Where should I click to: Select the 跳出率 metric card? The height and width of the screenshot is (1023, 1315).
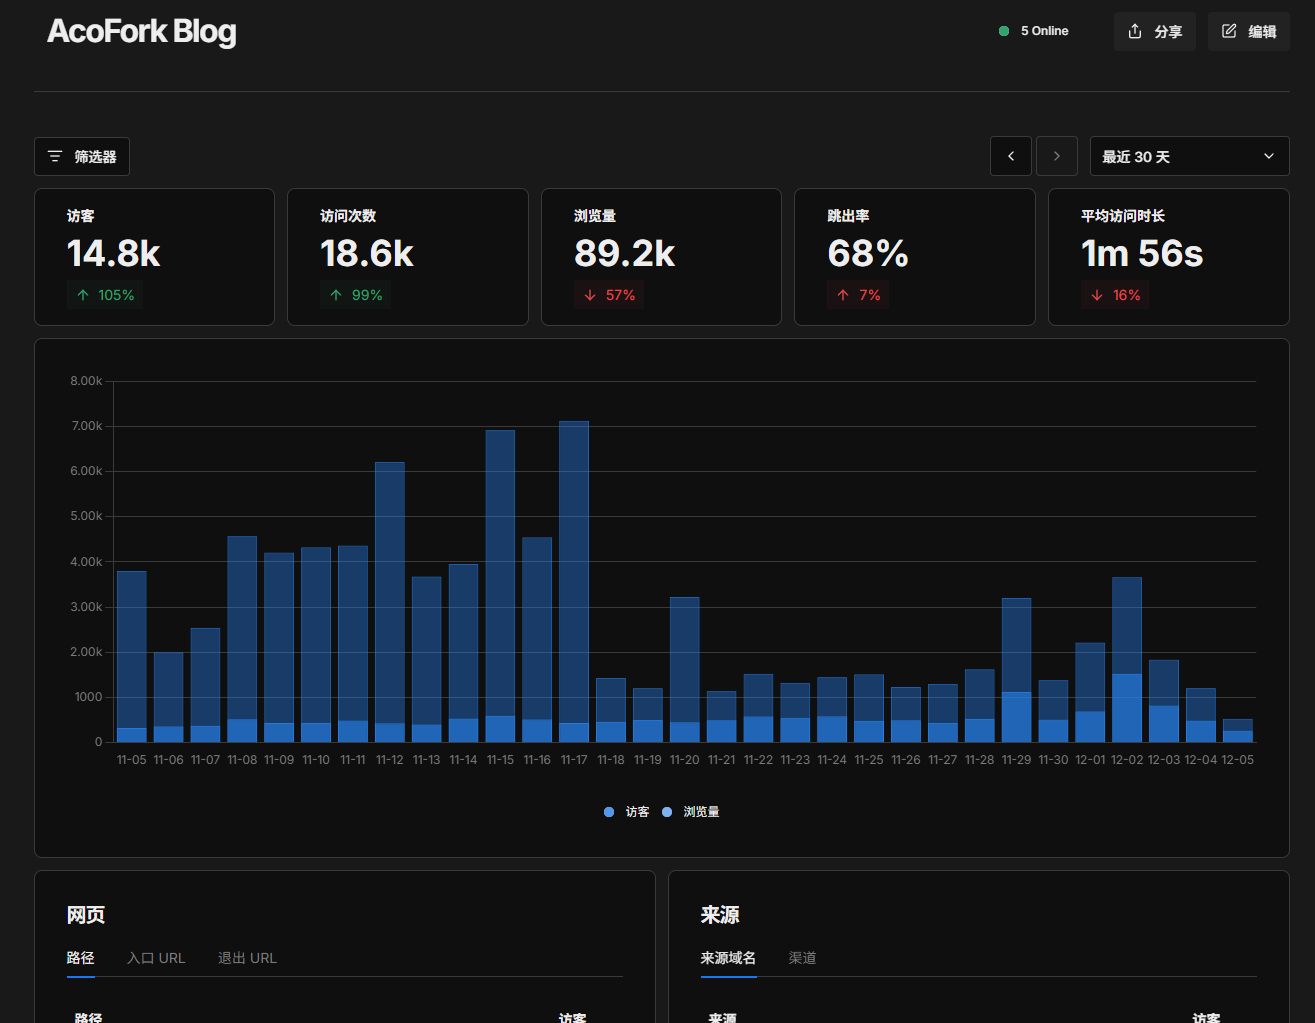[x=914, y=256]
